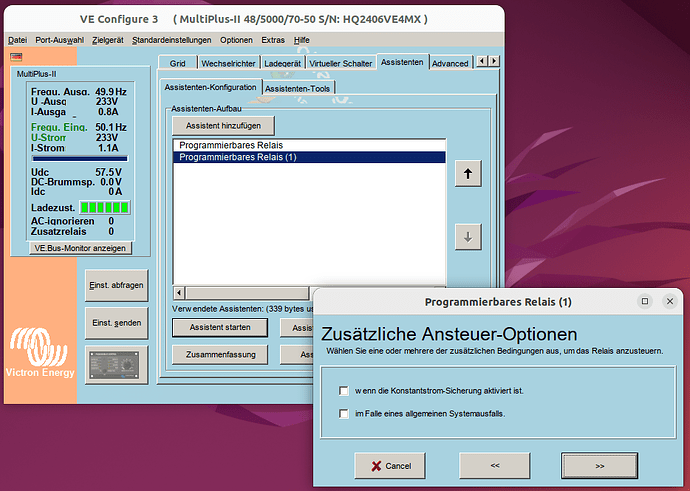
Task: Click the Victron Energy logo
Action: (40, 352)
